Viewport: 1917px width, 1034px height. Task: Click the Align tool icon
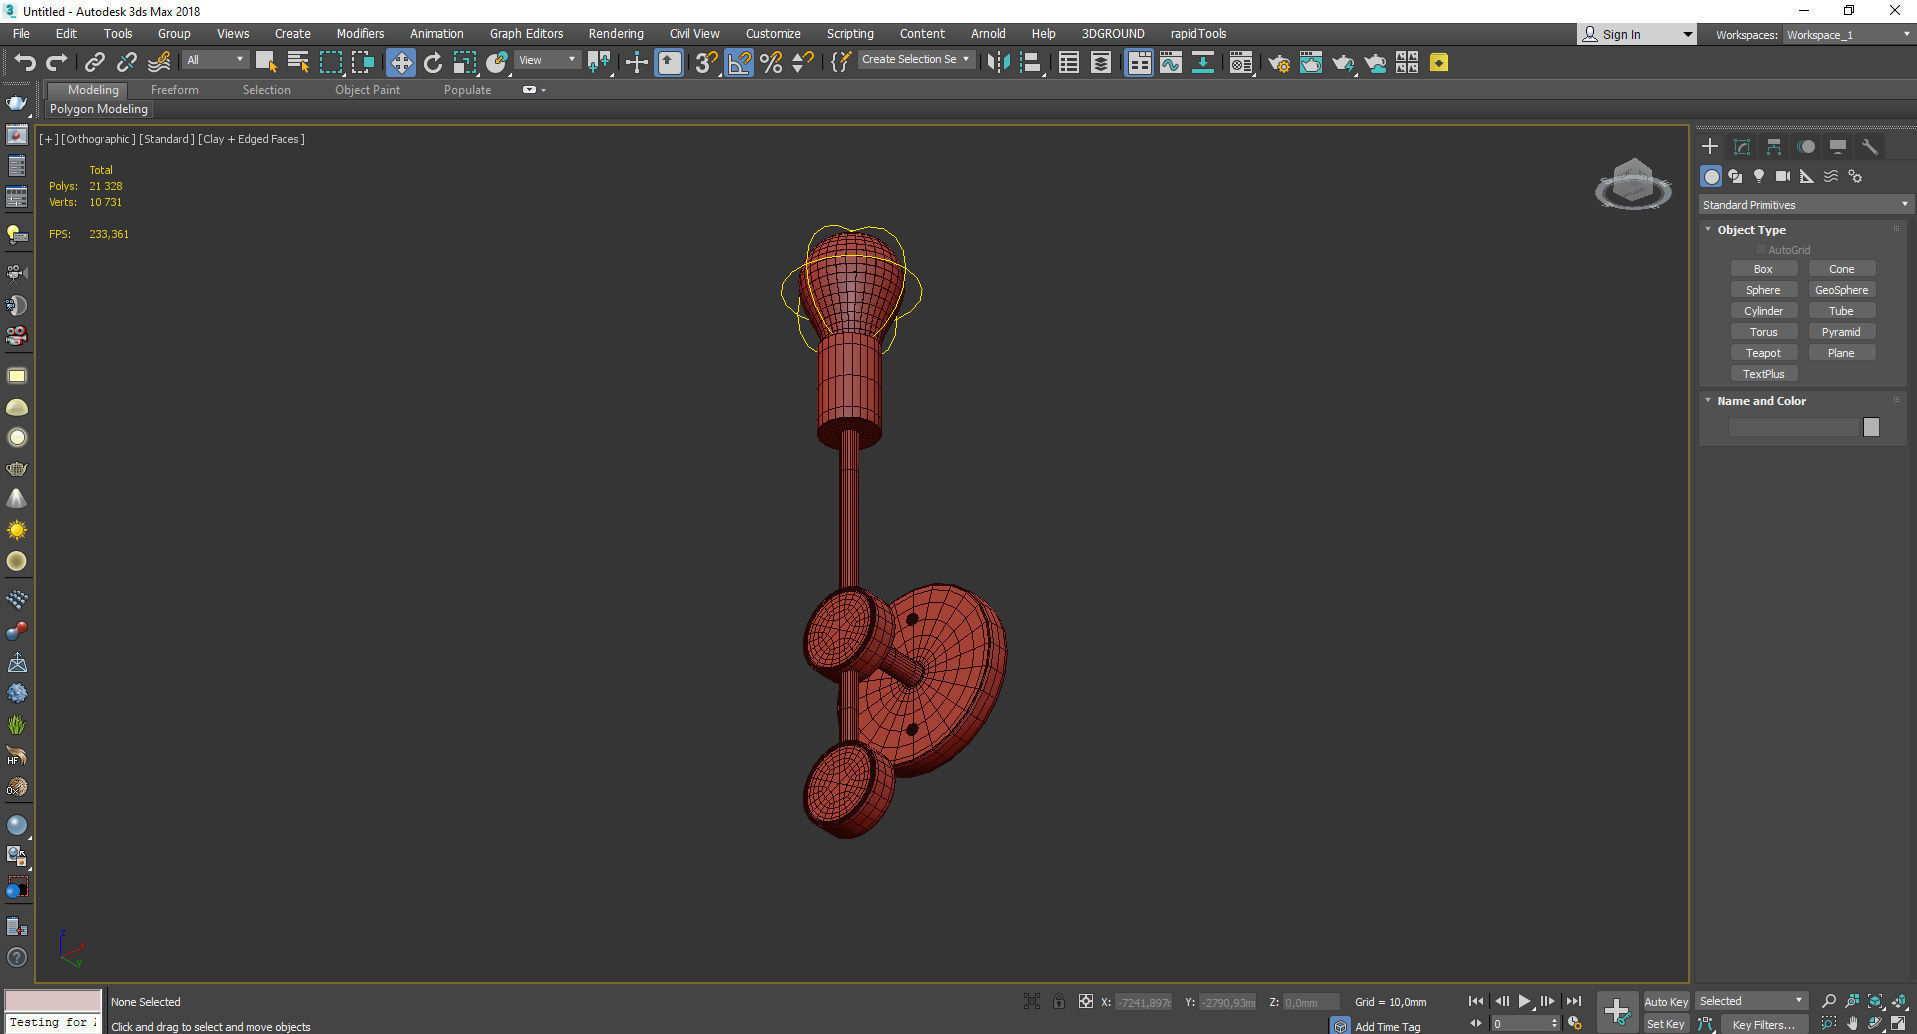[1031, 63]
